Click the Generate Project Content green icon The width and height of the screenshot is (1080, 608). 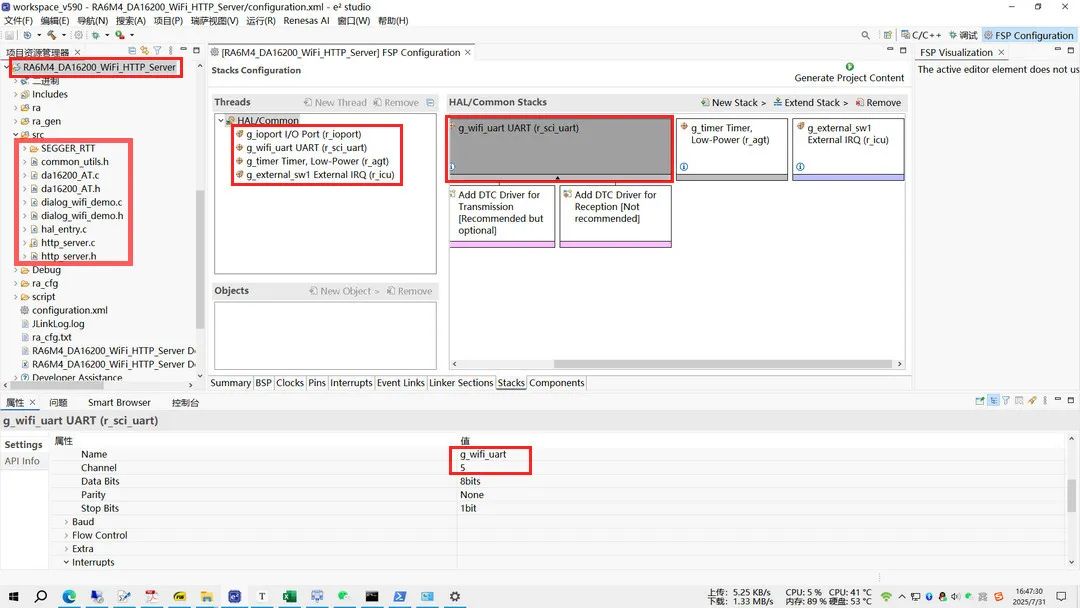pyautogui.click(x=849, y=67)
